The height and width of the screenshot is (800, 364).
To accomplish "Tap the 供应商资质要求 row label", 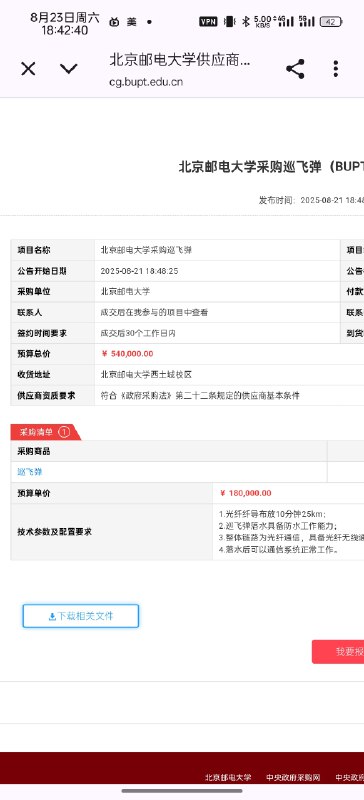I will pos(46,395).
